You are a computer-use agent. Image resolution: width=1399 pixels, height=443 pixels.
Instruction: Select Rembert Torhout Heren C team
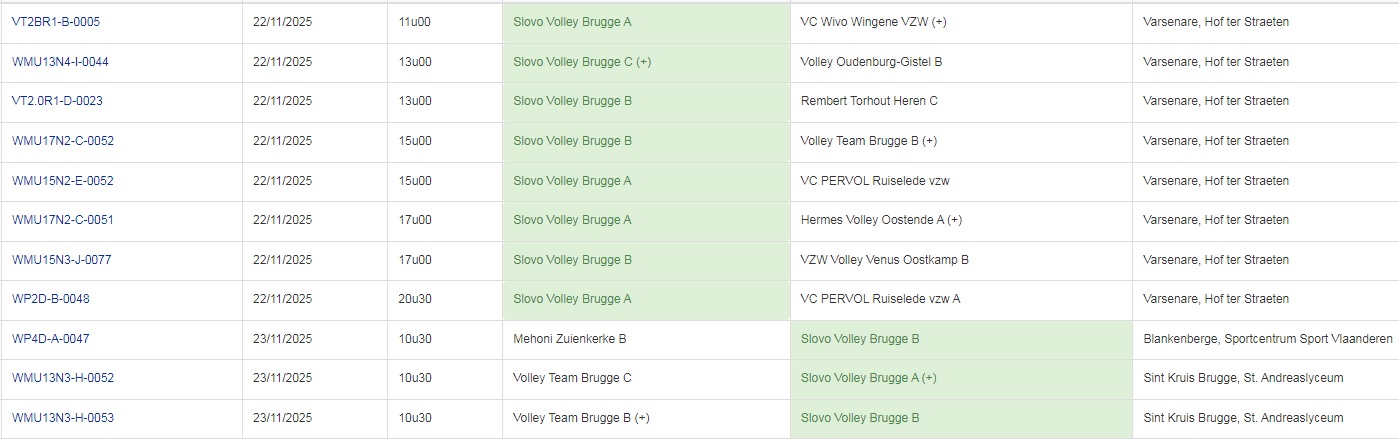coord(869,101)
